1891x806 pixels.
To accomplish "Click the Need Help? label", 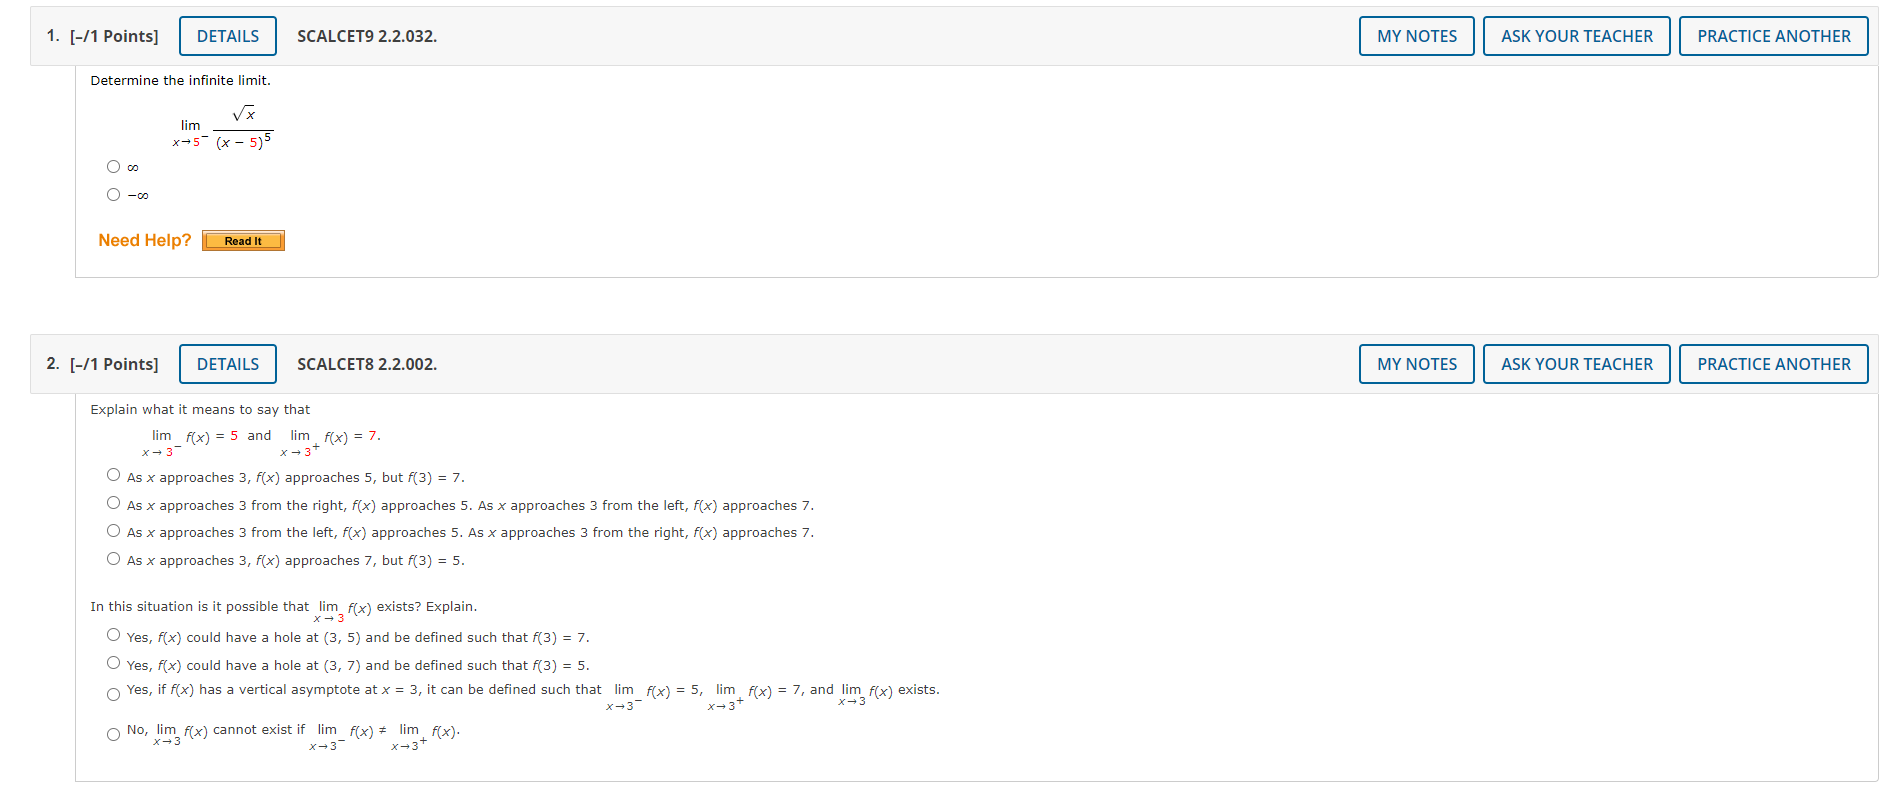I will (144, 240).
